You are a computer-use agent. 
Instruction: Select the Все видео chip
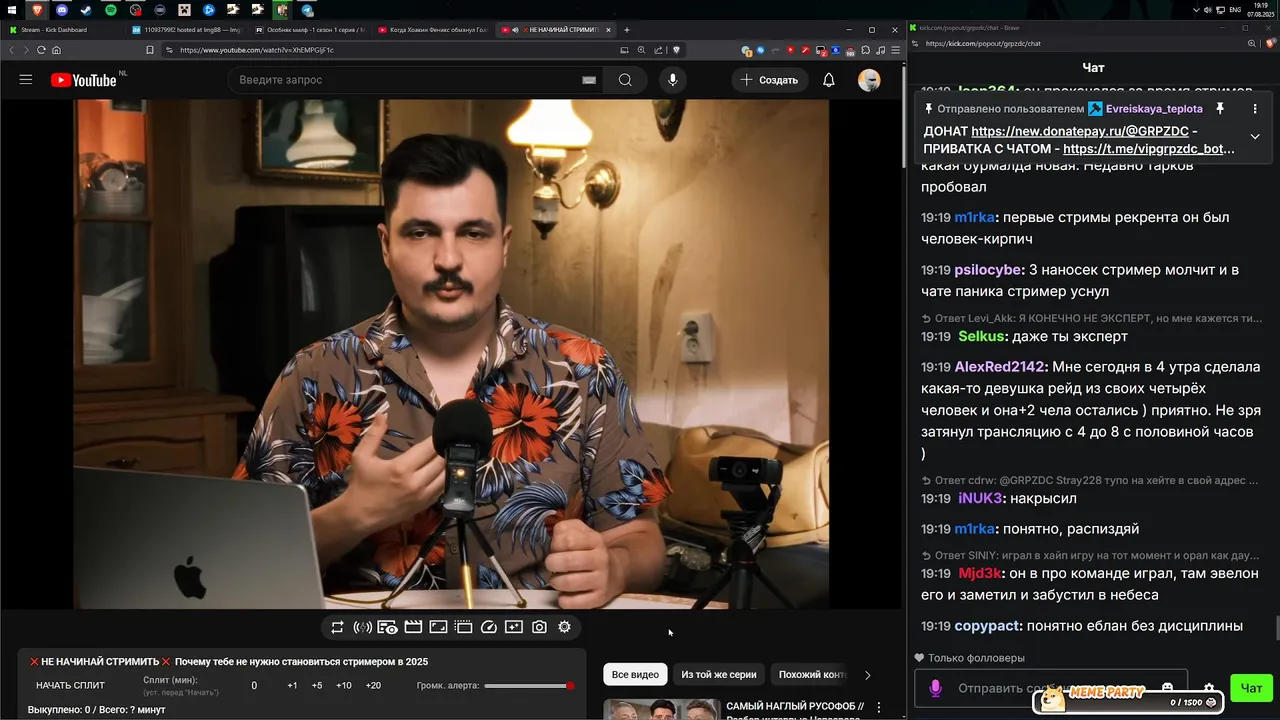(635, 675)
